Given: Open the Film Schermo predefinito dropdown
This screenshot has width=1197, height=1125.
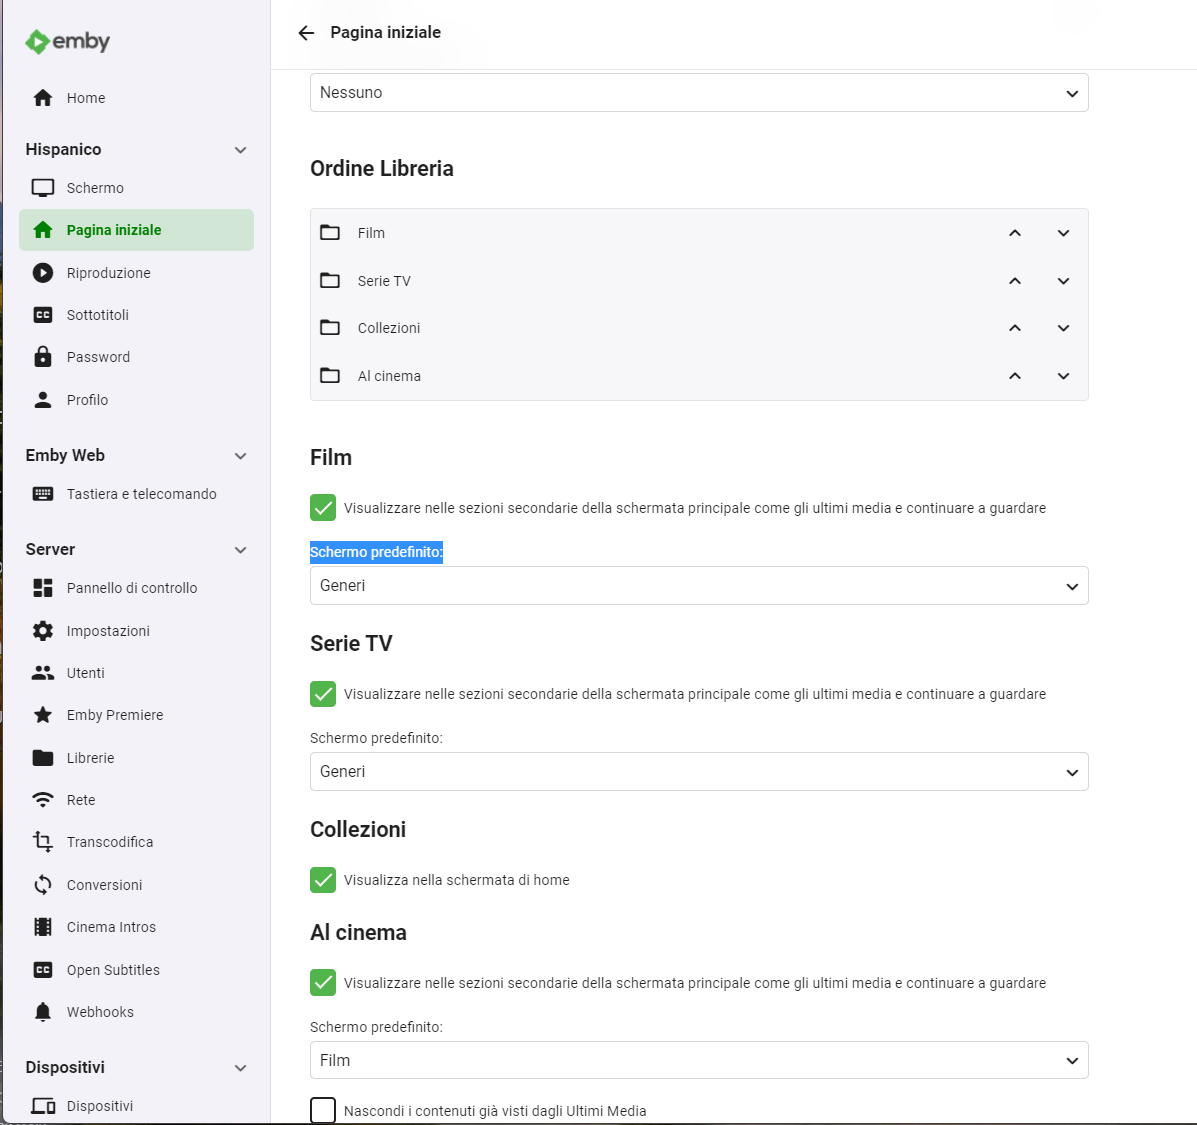Looking at the screenshot, I should [x=698, y=586].
